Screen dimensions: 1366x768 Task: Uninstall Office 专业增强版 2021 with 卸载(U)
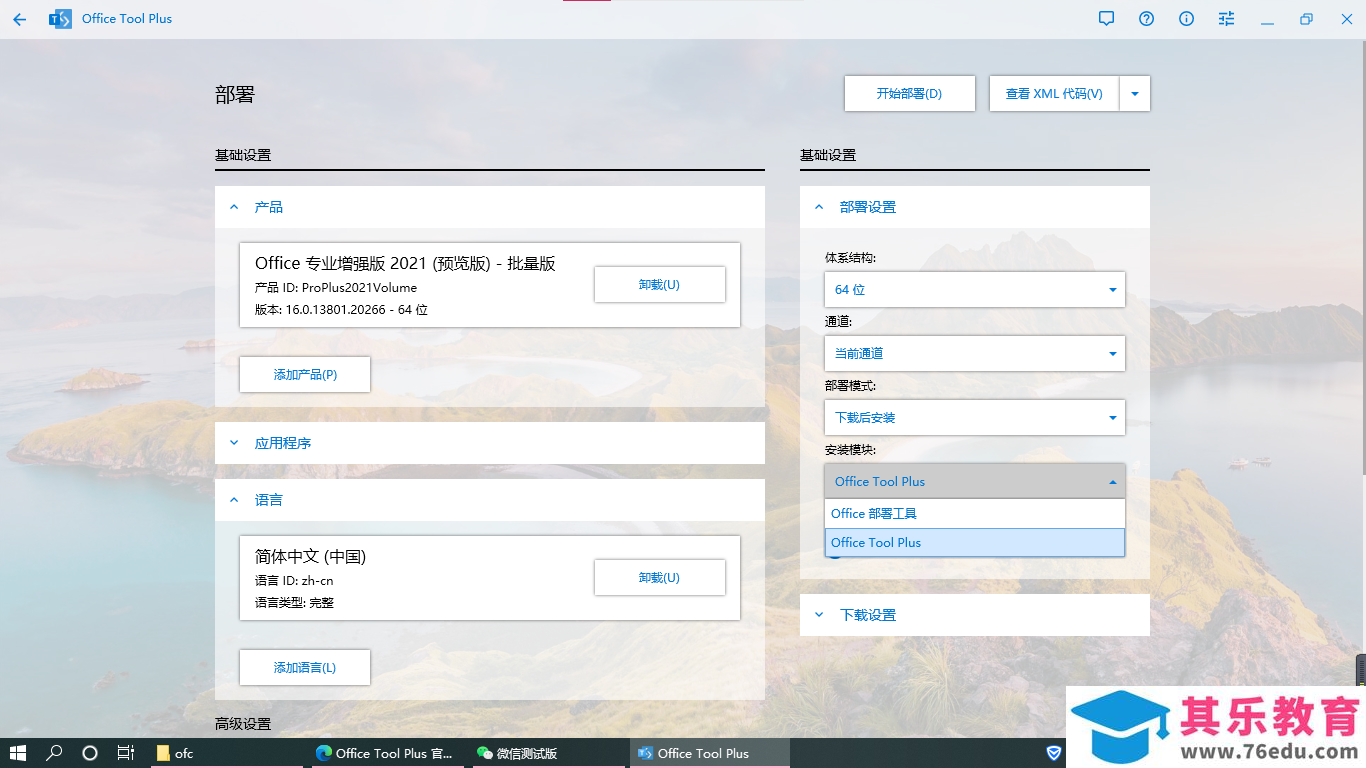pos(659,284)
